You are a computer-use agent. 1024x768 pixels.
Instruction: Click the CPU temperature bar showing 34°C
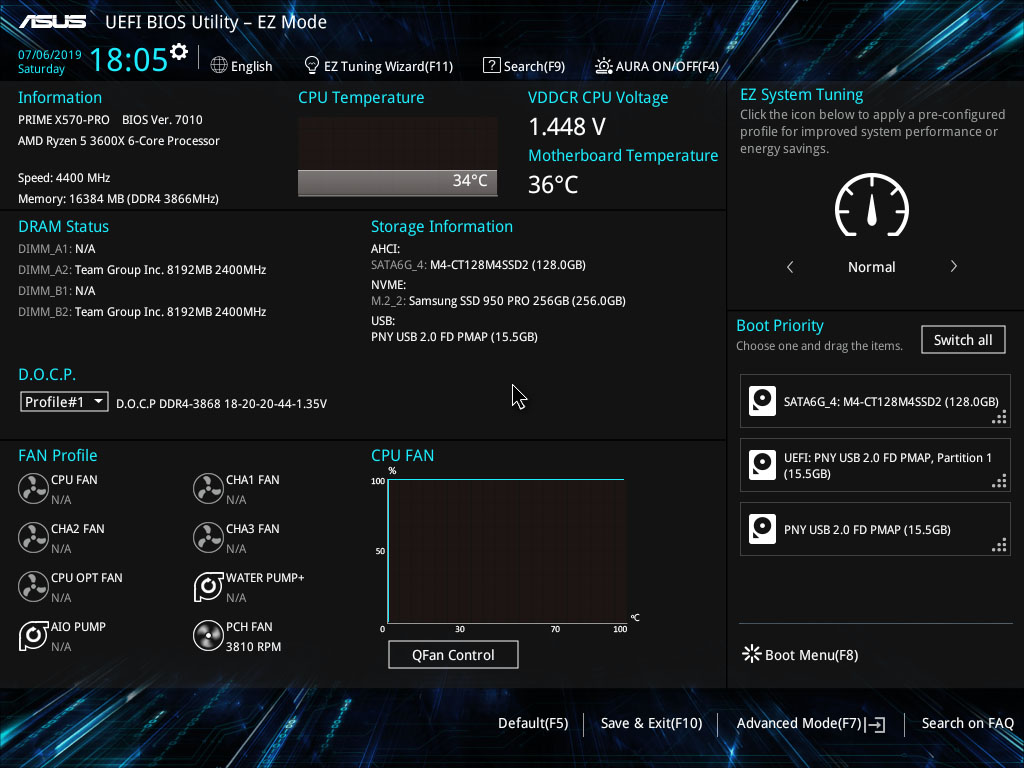click(x=397, y=182)
